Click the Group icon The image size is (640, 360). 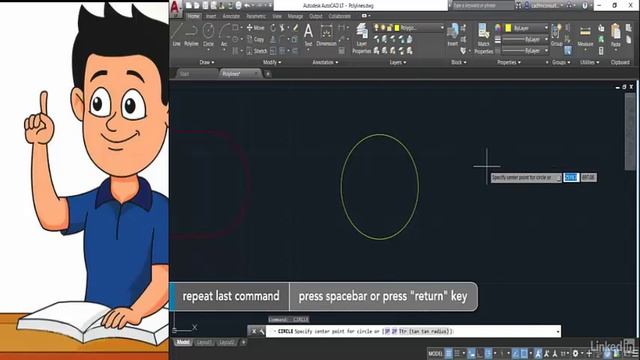tap(556, 35)
